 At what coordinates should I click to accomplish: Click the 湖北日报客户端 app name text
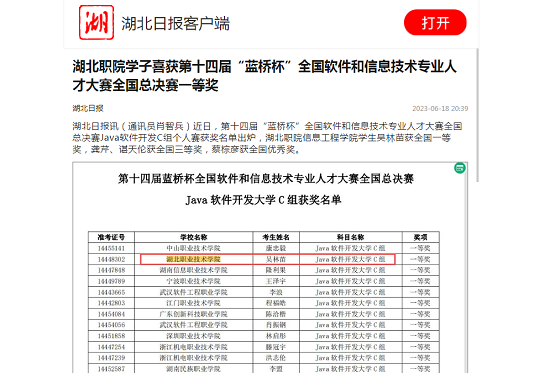coord(175,24)
